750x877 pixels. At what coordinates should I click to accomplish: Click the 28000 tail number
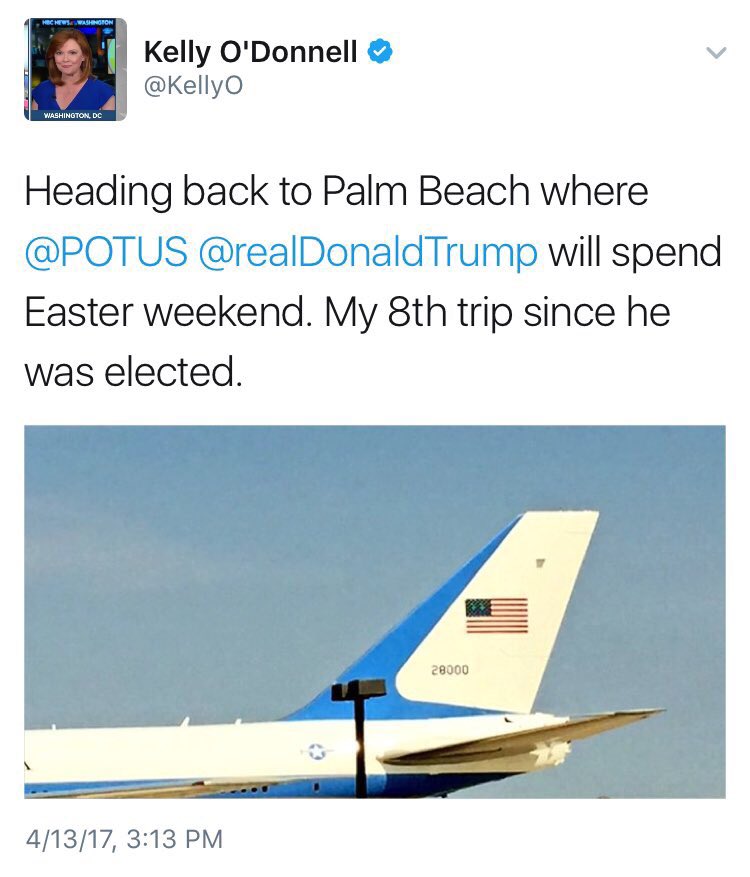[x=450, y=669]
